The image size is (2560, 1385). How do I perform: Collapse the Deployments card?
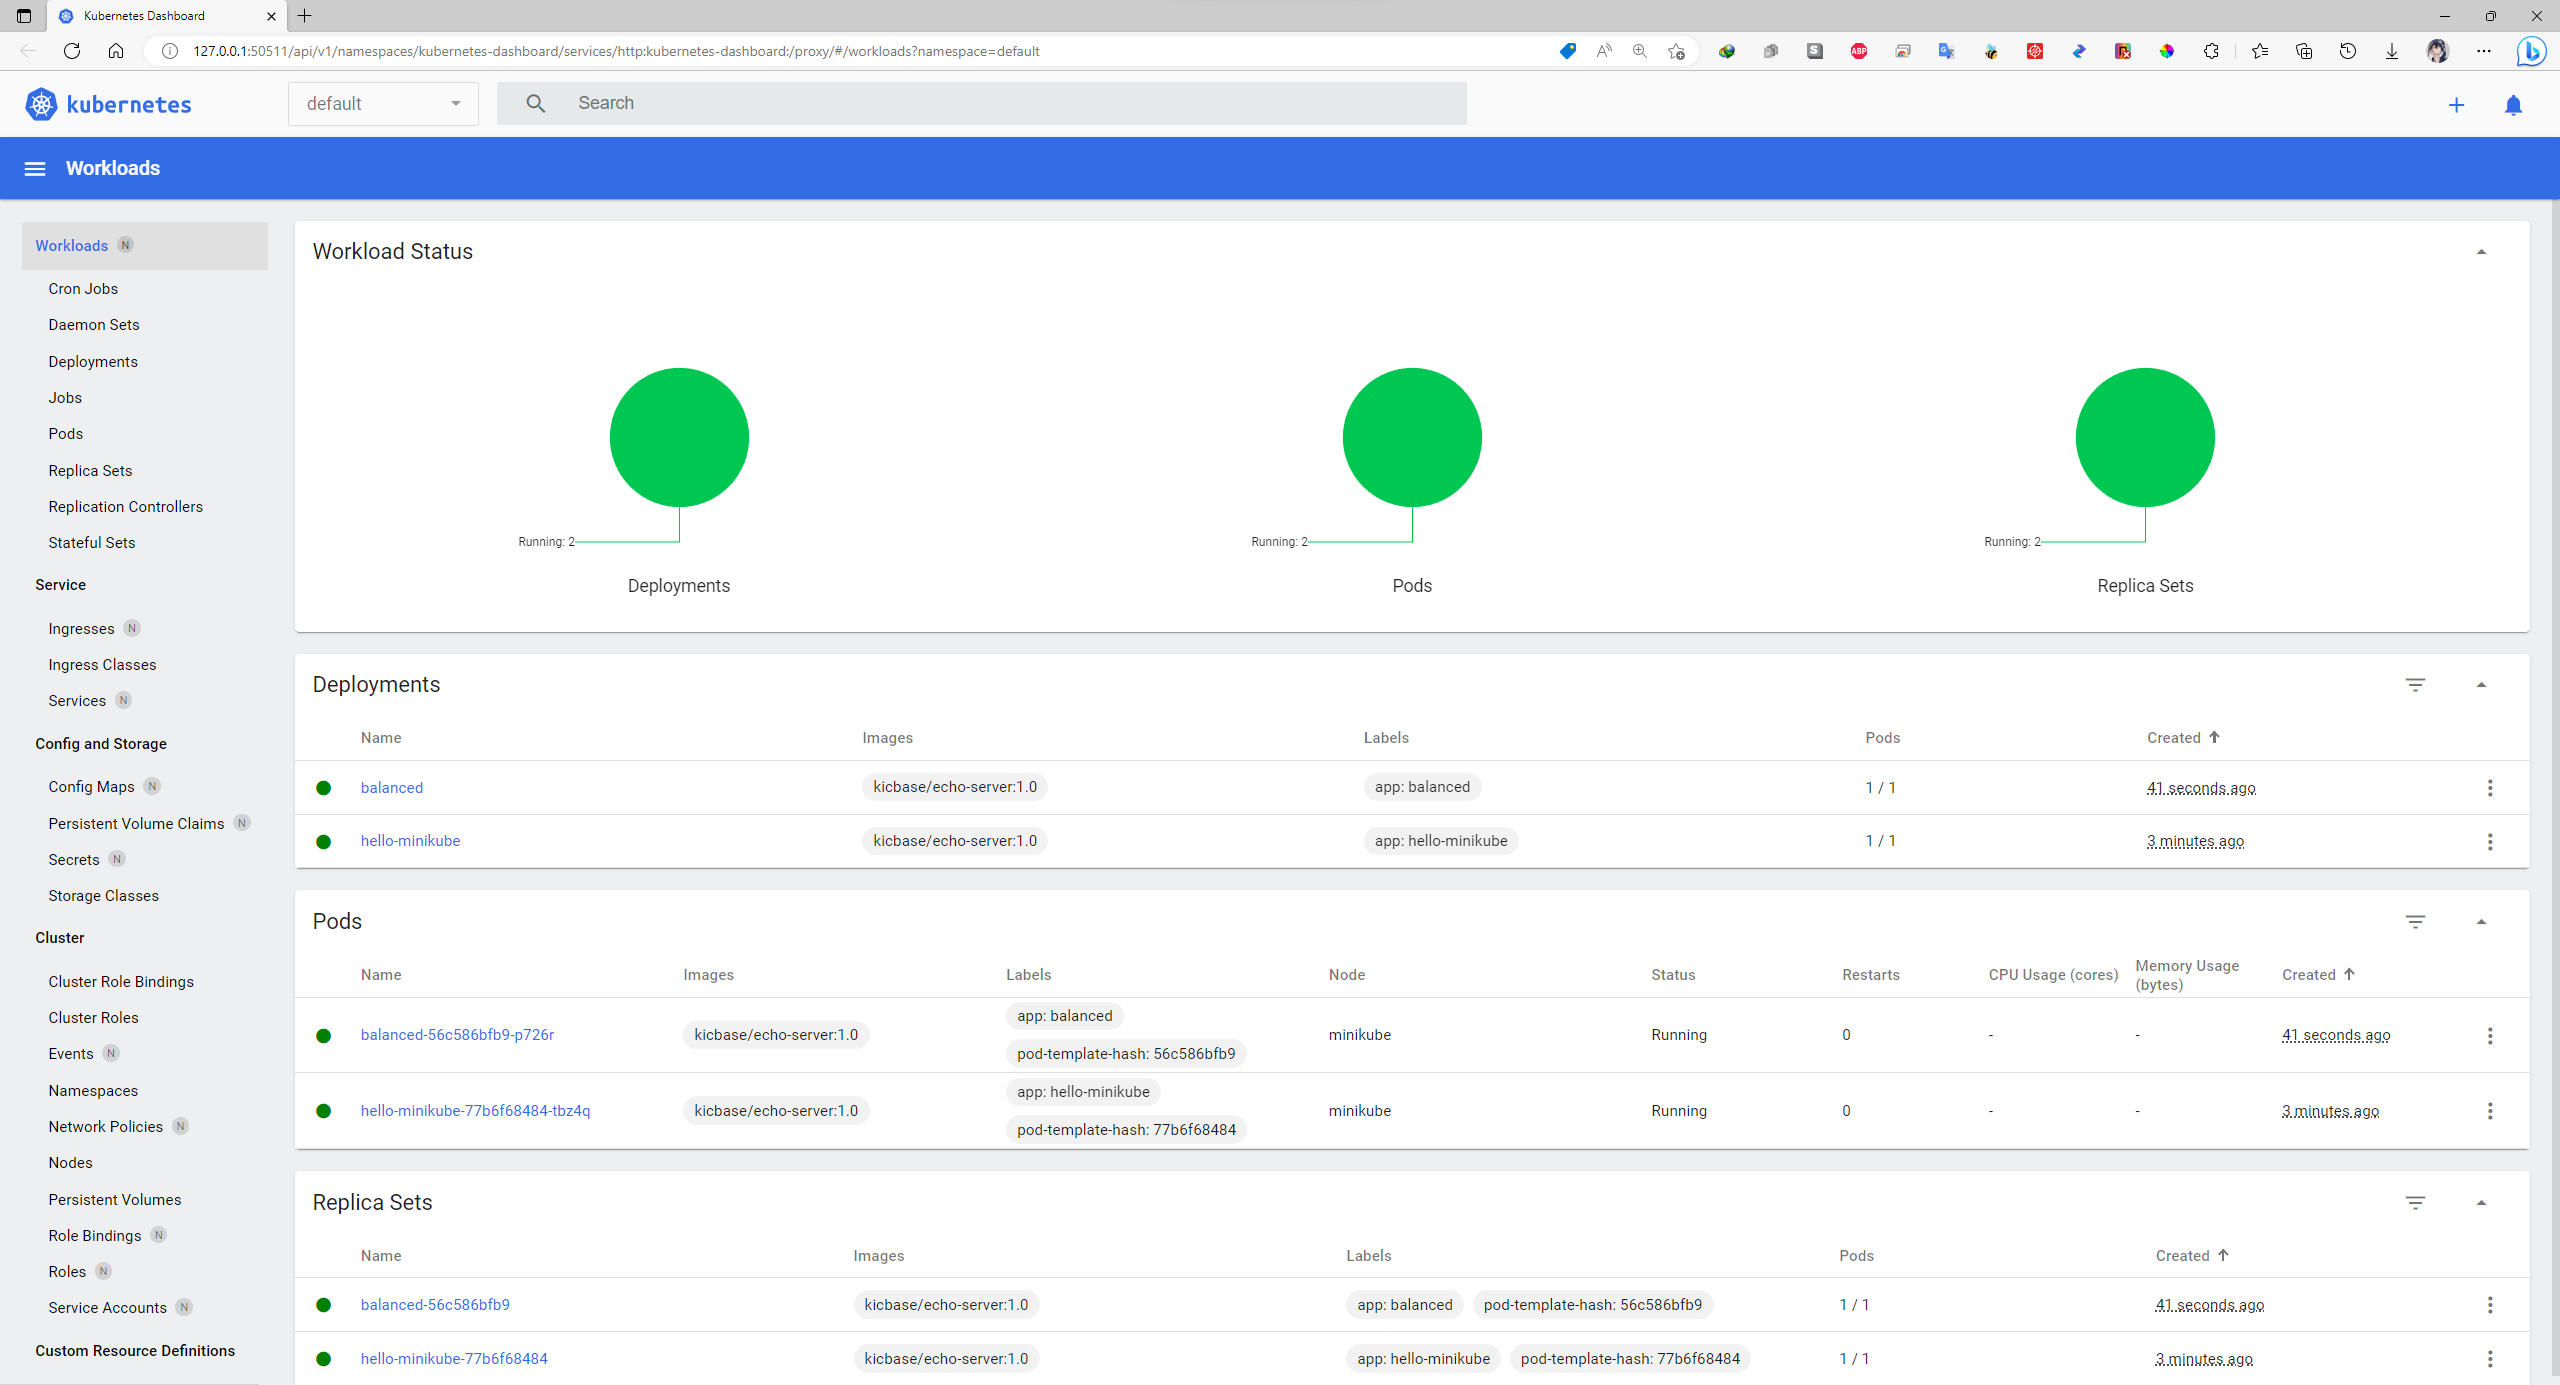(x=2481, y=685)
